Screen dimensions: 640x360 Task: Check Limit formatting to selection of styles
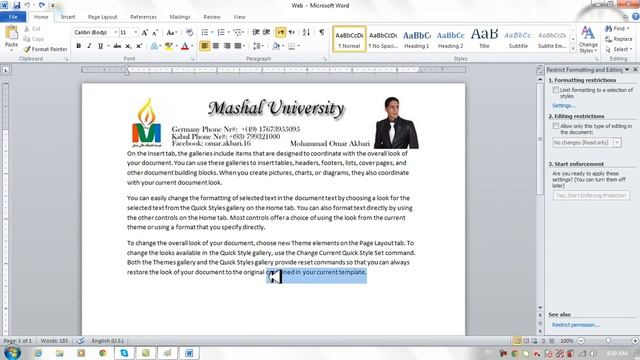coord(556,90)
